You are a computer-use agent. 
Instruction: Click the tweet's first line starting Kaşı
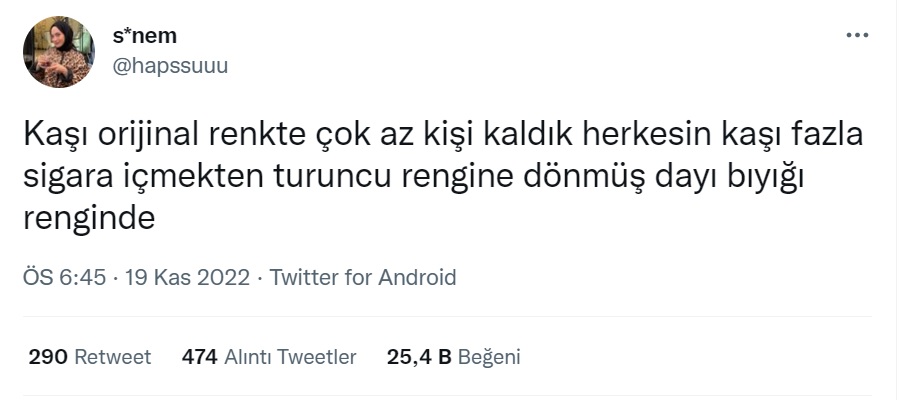pyautogui.click(x=443, y=136)
